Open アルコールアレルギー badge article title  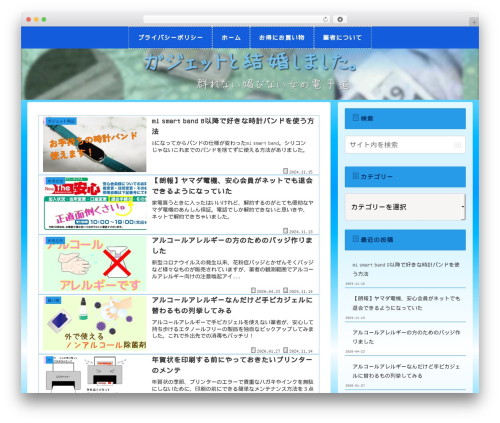(232, 246)
